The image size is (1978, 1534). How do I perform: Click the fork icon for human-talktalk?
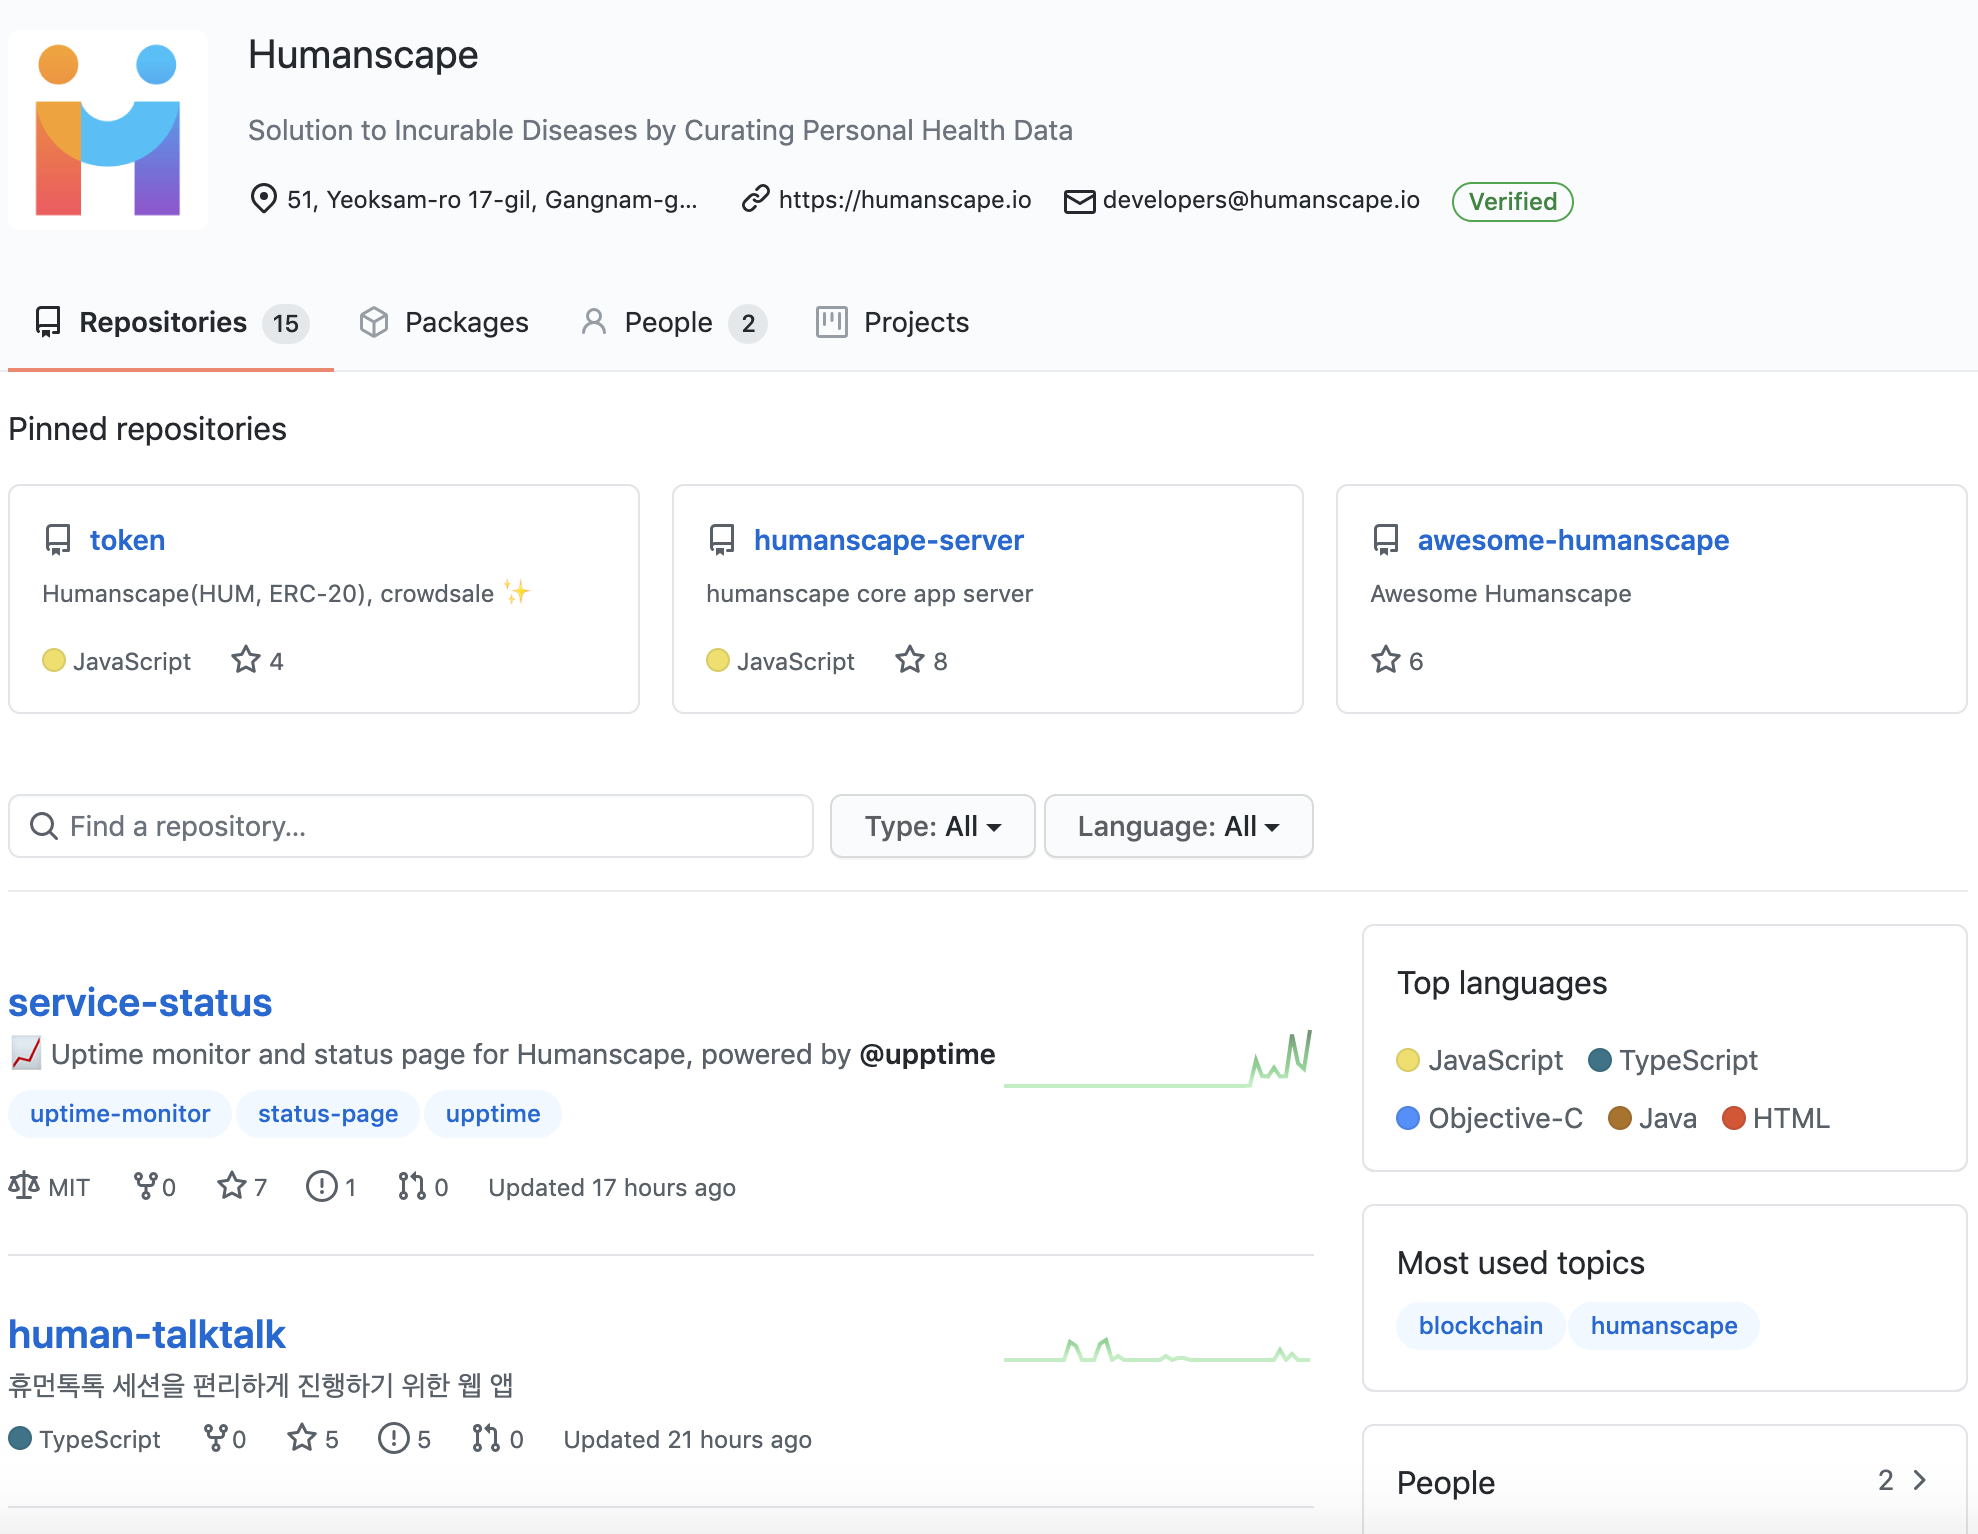pyautogui.click(x=215, y=1438)
